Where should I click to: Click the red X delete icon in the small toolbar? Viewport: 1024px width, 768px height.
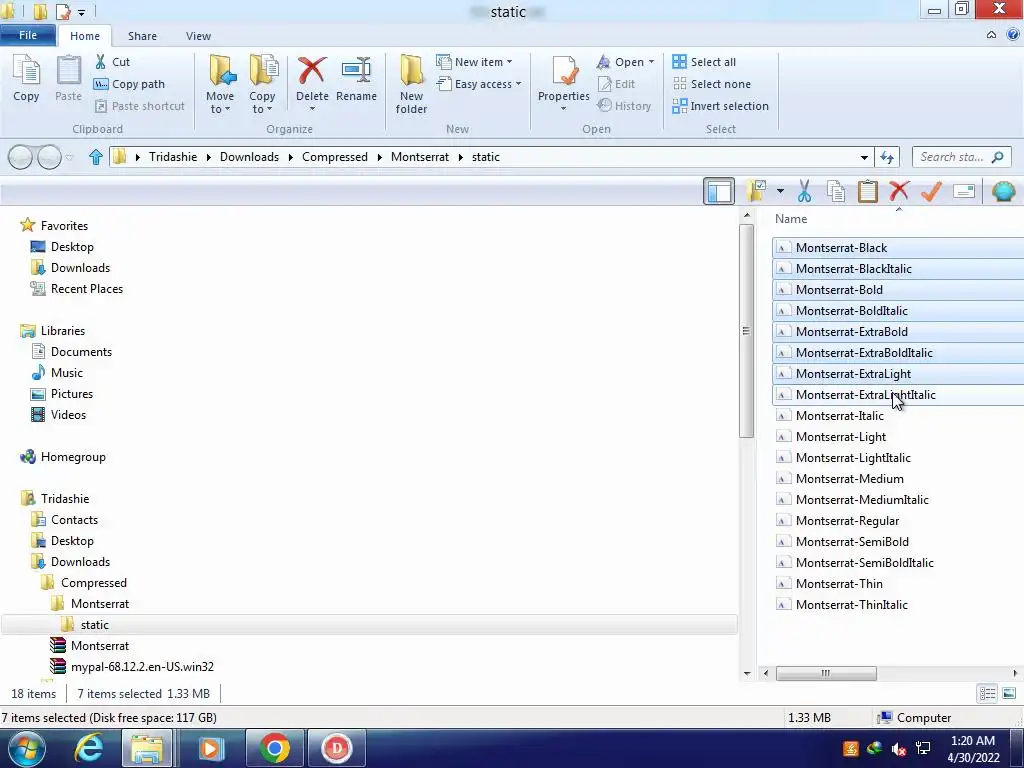[x=899, y=191]
